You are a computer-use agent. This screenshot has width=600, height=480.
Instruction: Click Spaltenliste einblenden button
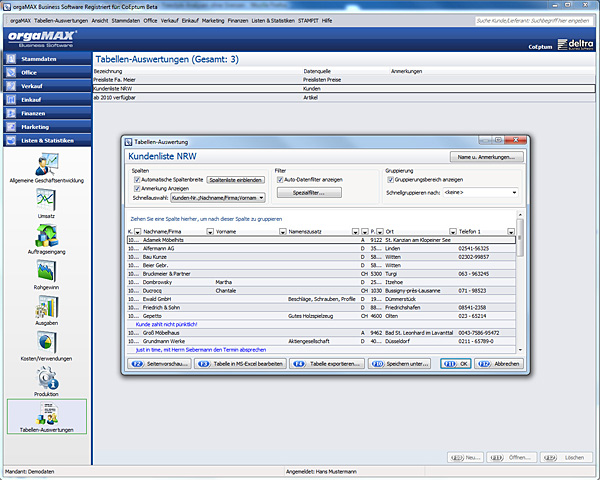[235, 180]
